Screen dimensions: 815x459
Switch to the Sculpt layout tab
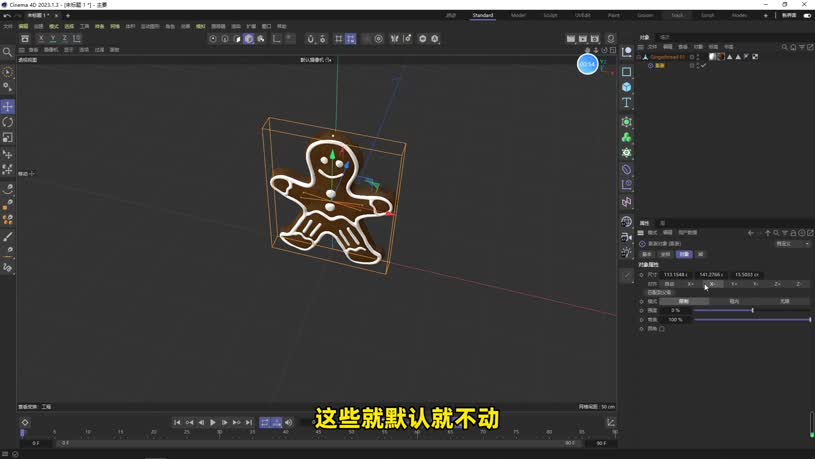(550, 16)
